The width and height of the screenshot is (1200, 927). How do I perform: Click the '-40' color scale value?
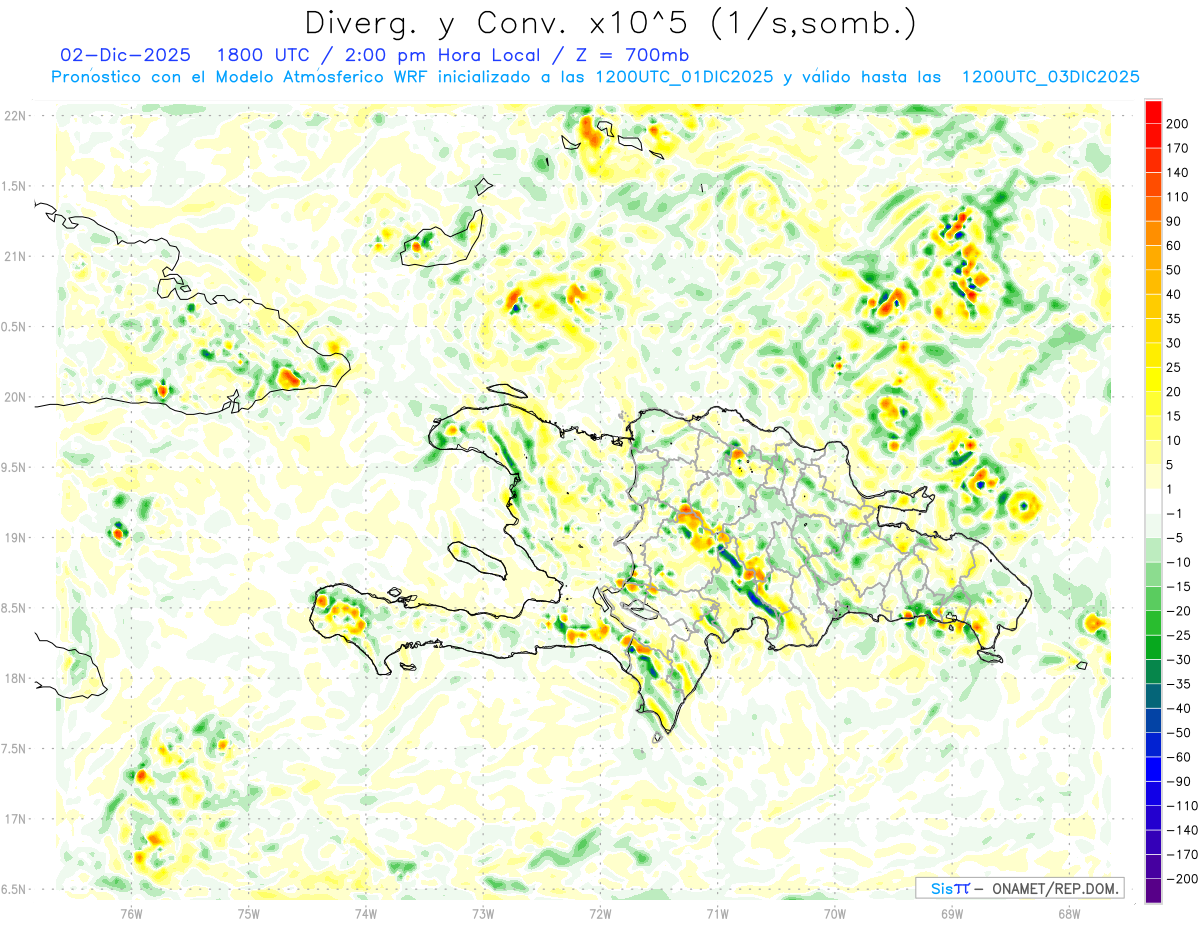click(1180, 708)
